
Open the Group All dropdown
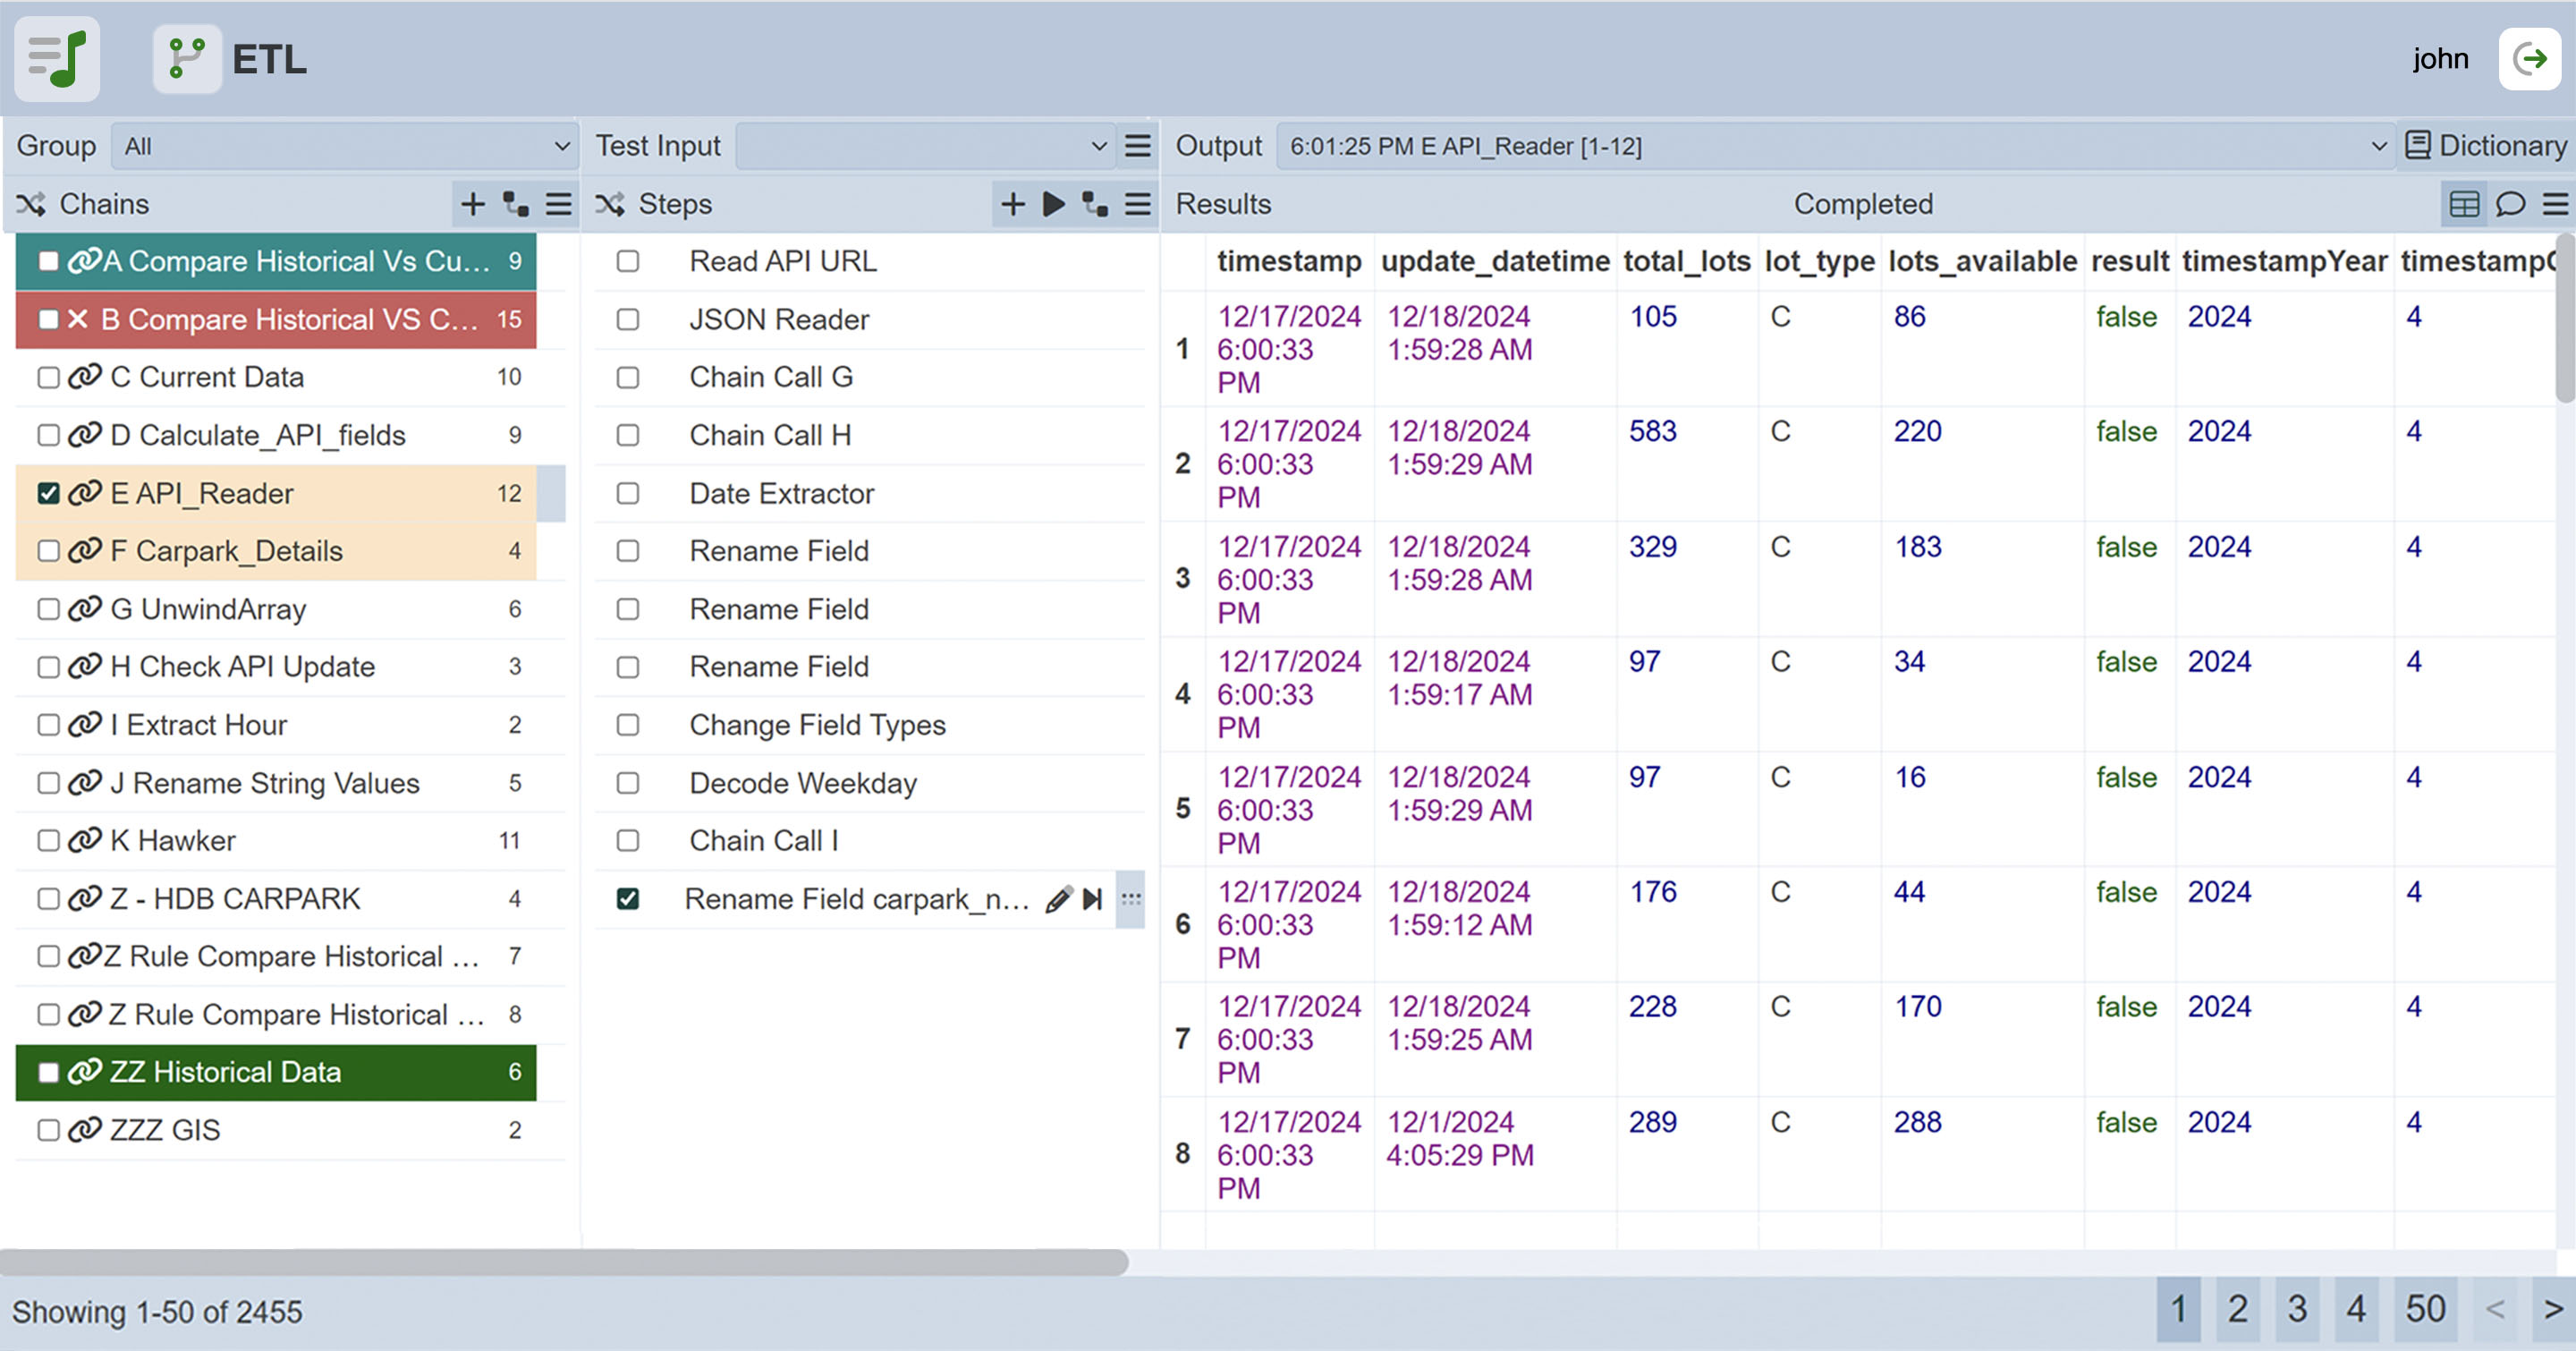point(344,146)
